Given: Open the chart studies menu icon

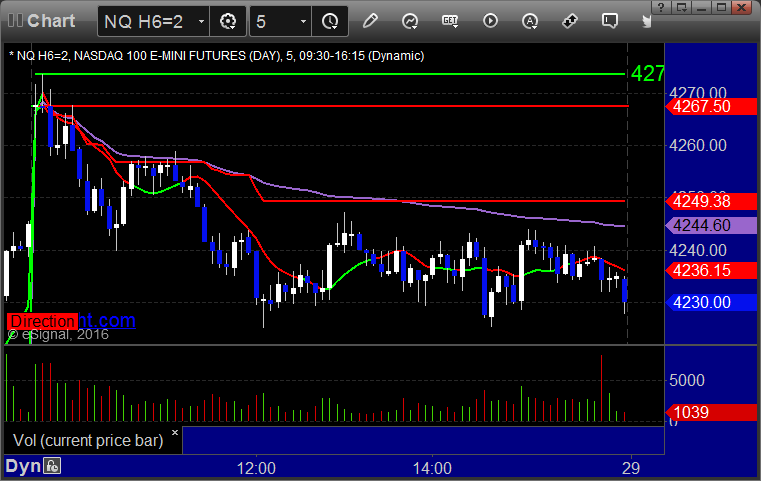Looking at the screenshot, I should pos(410,21).
